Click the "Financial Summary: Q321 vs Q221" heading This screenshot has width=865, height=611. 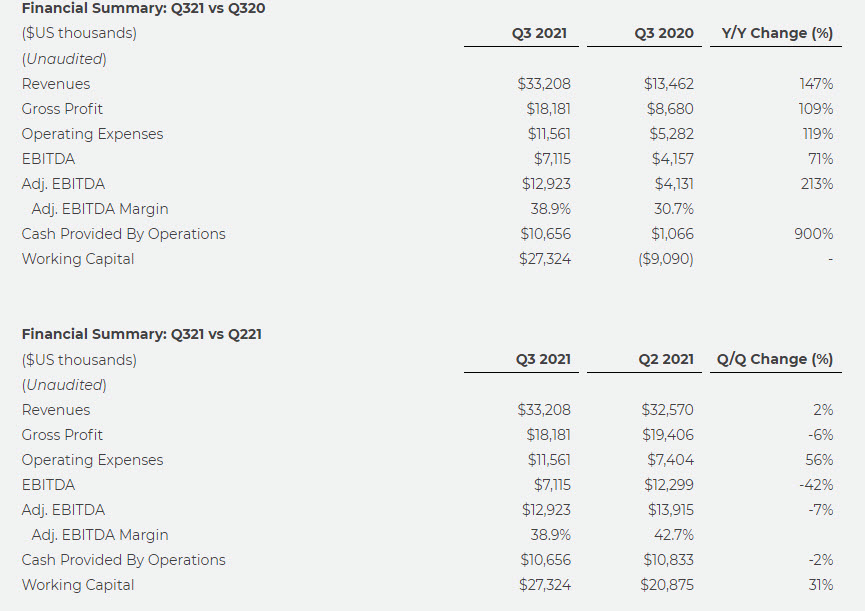click(142, 334)
